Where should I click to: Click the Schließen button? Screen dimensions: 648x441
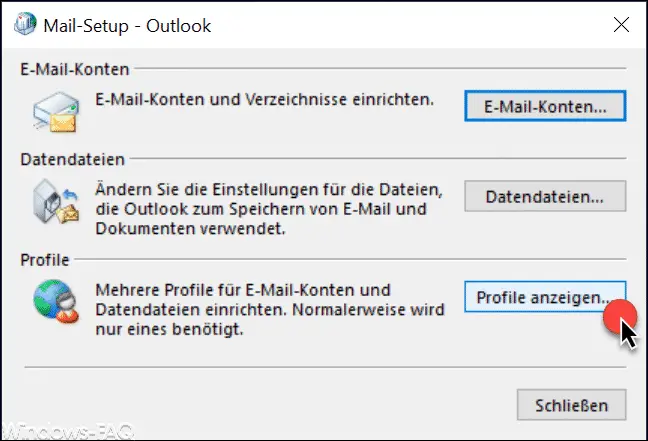tap(572, 405)
